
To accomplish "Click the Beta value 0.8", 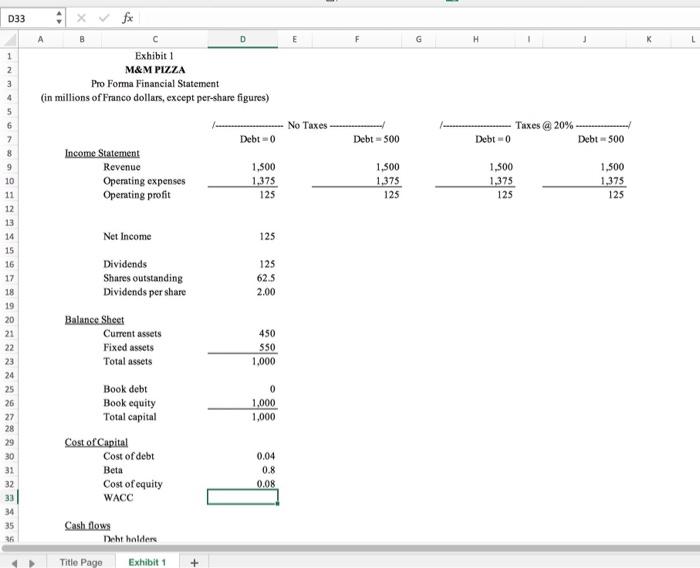I will tap(269, 470).
